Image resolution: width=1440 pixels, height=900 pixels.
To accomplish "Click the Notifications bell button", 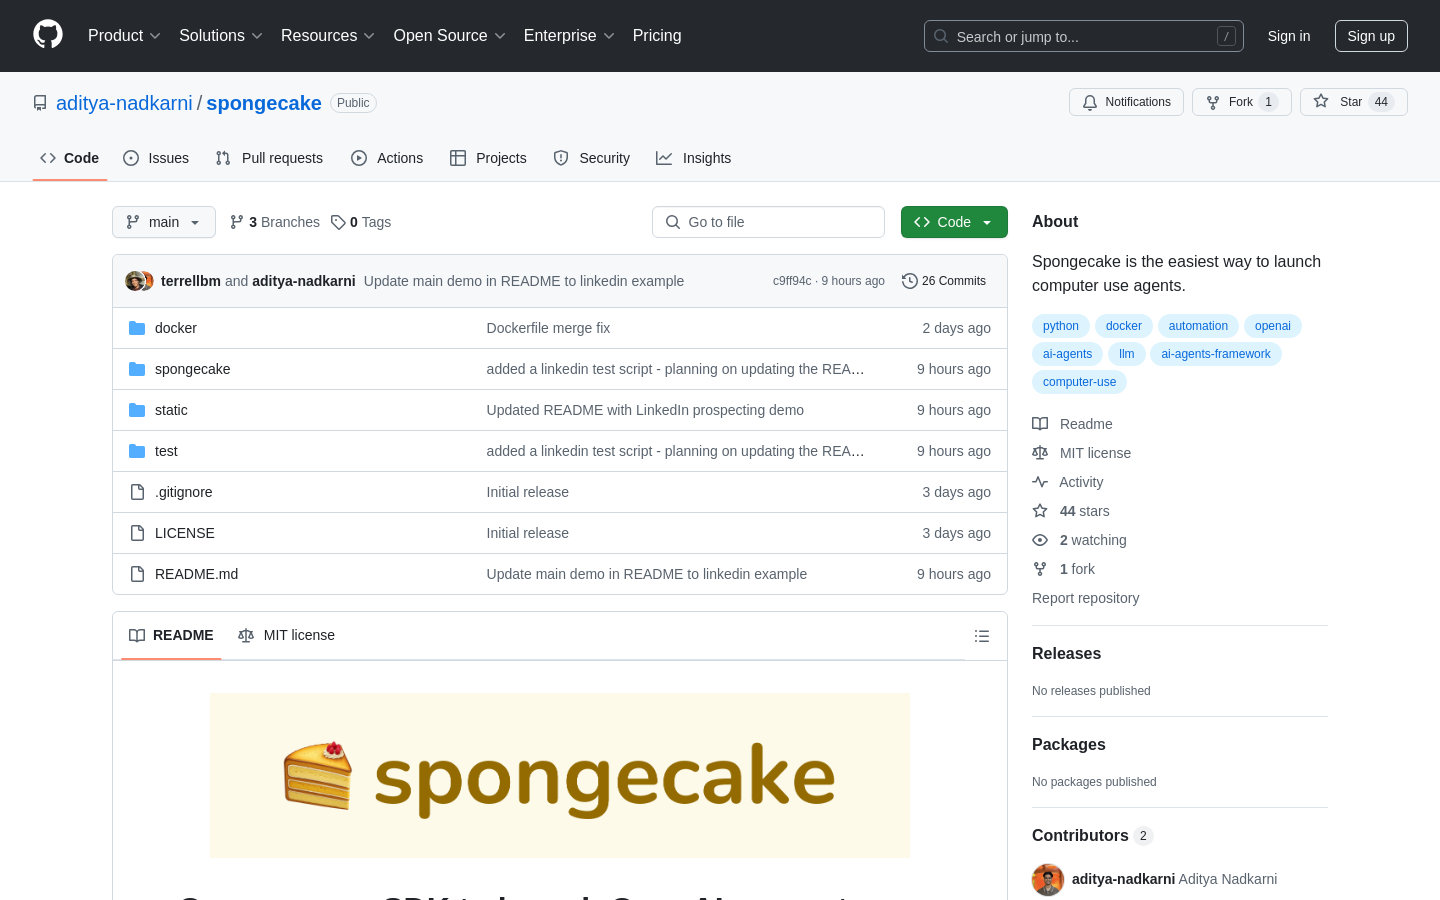I will [x=1126, y=102].
